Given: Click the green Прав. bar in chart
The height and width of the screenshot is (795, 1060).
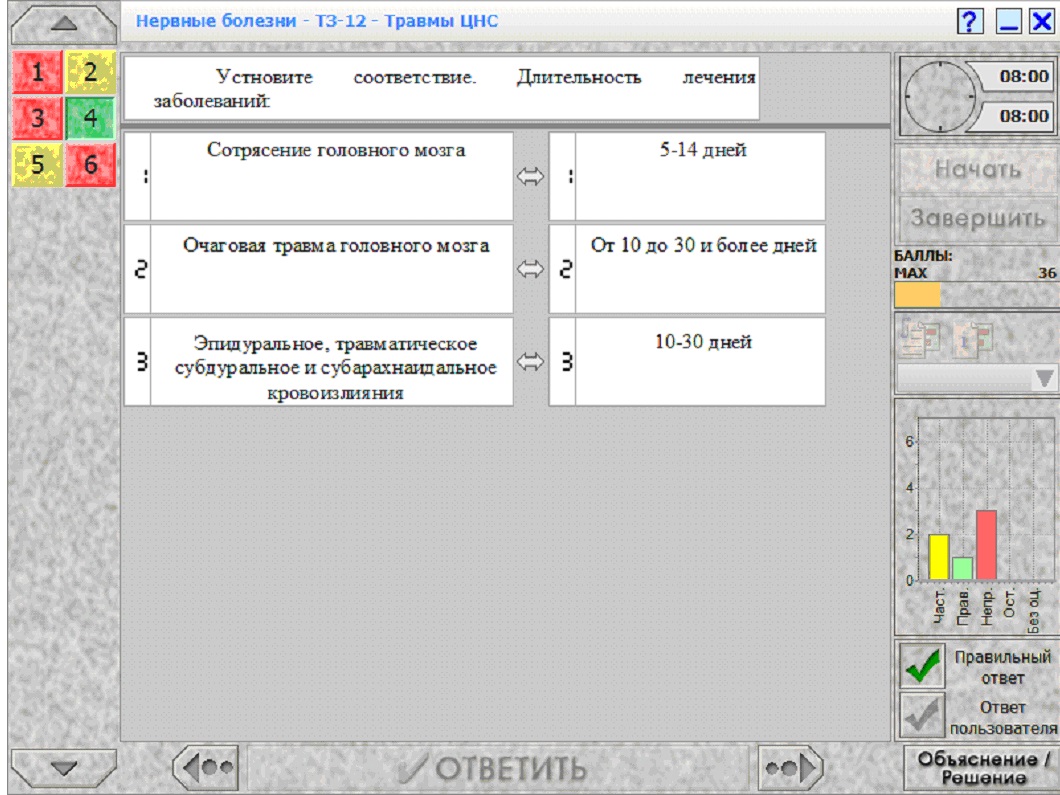Looking at the screenshot, I should pyautogui.click(x=963, y=569).
